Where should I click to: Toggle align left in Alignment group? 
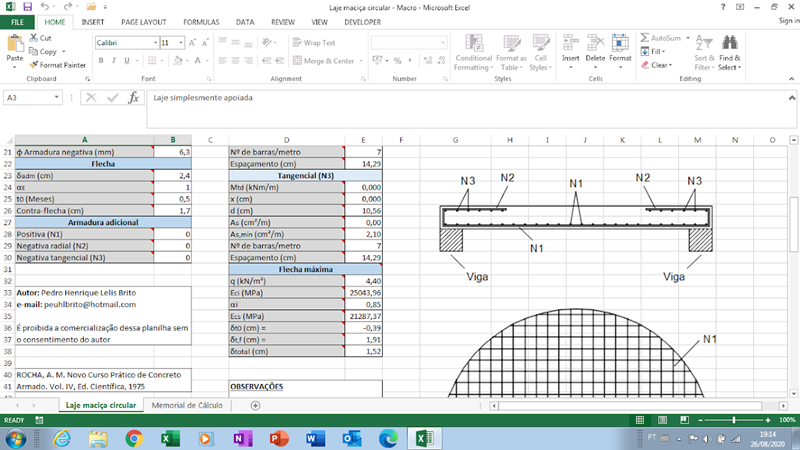222,61
